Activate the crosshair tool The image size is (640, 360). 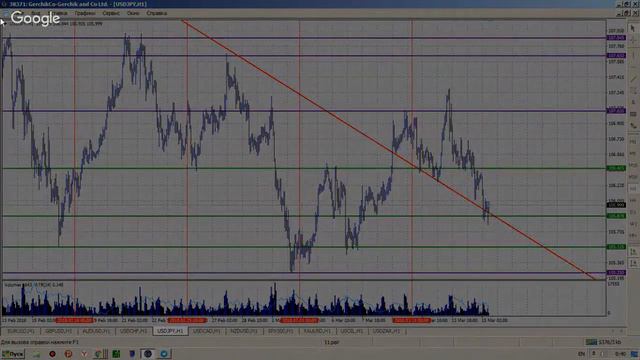pyautogui.click(x=633, y=40)
